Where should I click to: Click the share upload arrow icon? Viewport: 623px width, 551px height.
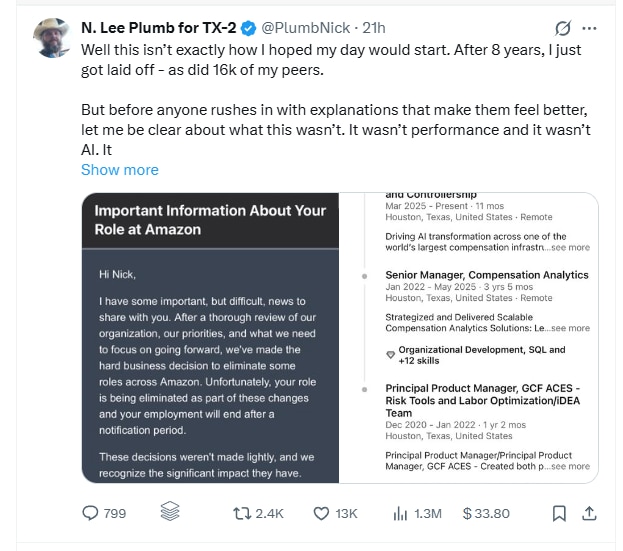click(589, 513)
